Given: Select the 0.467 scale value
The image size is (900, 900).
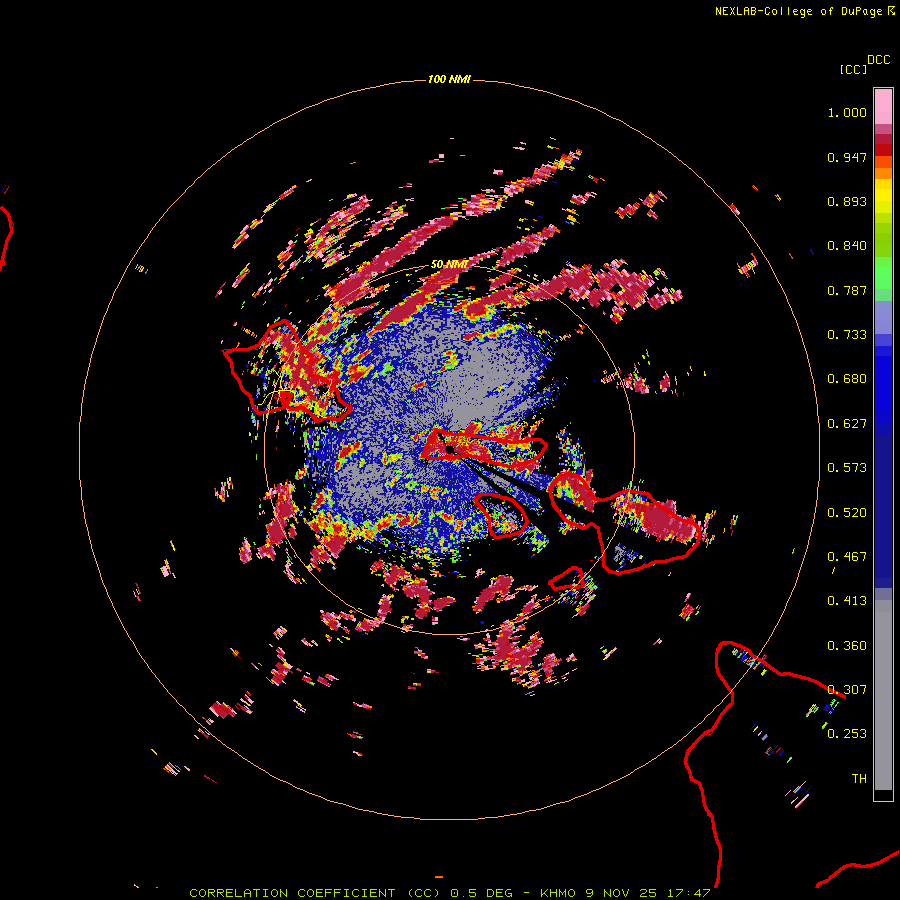Looking at the screenshot, I should (847, 557).
